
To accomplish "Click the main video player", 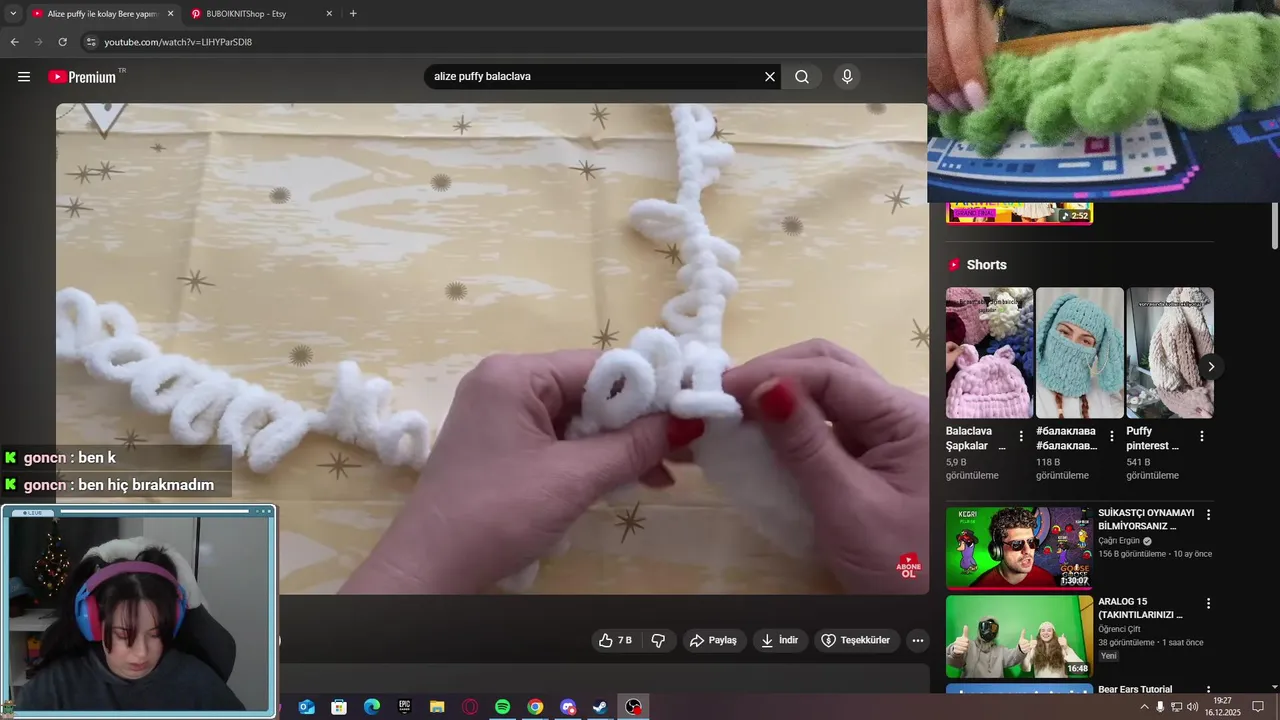I will (492, 349).
